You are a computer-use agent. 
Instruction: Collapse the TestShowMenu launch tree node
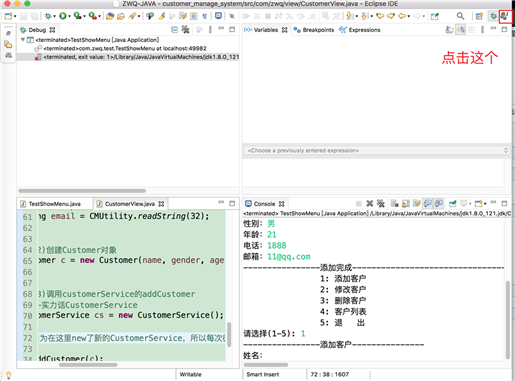[x=23, y=40]
